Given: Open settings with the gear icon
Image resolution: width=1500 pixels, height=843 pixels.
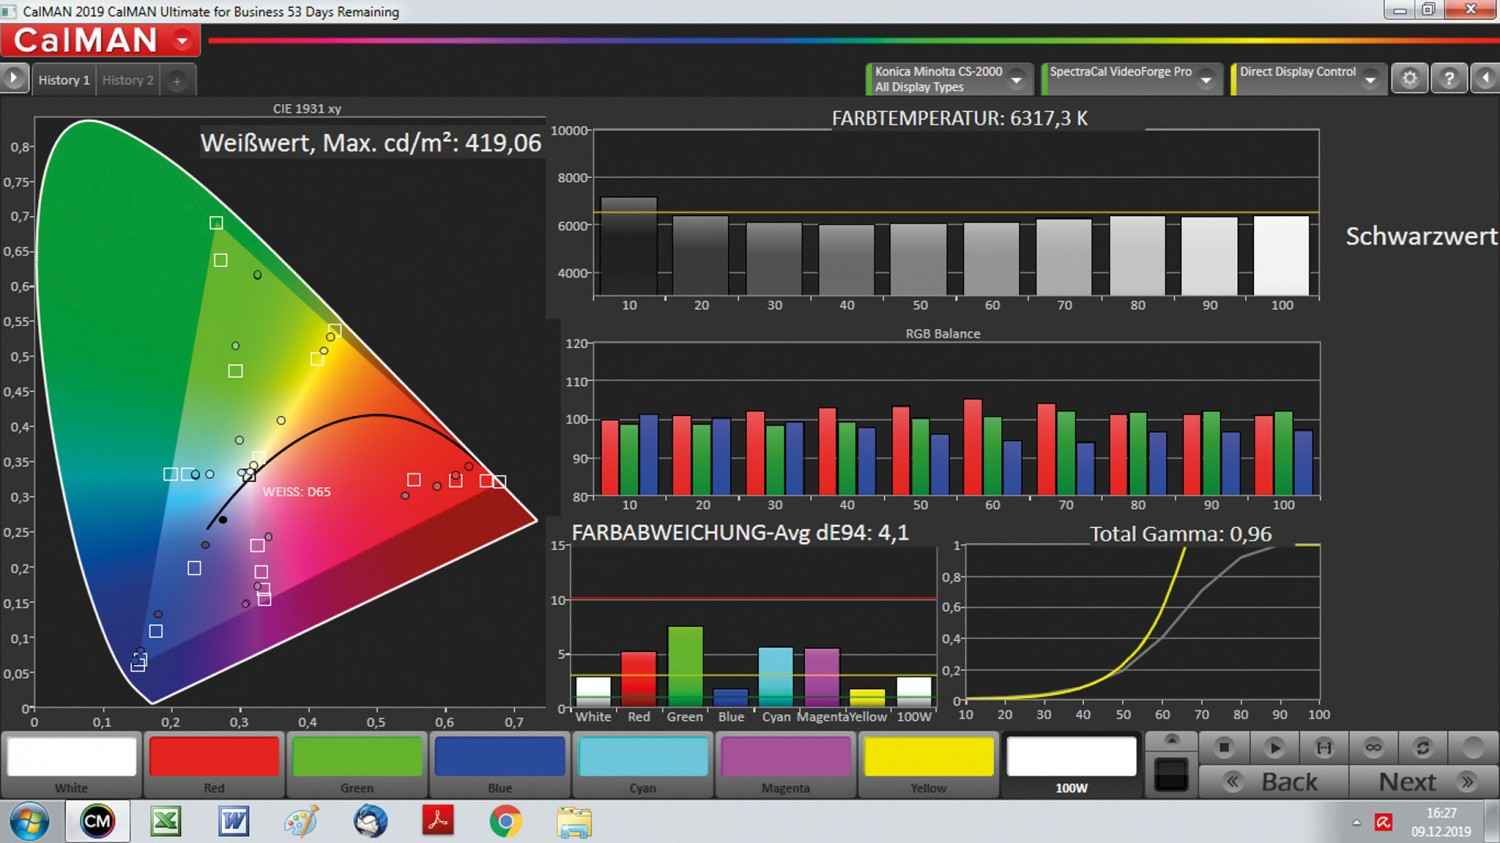Looking at the screenshot, I should pyautogui.click(x=1409, y=78).
